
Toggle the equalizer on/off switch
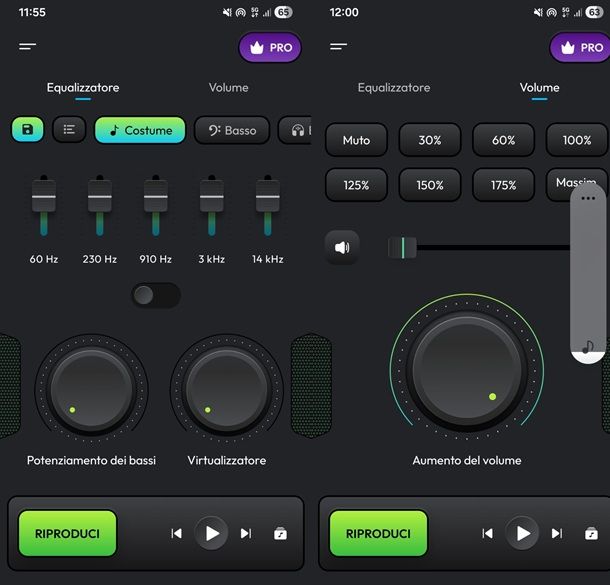pos(156,295)
